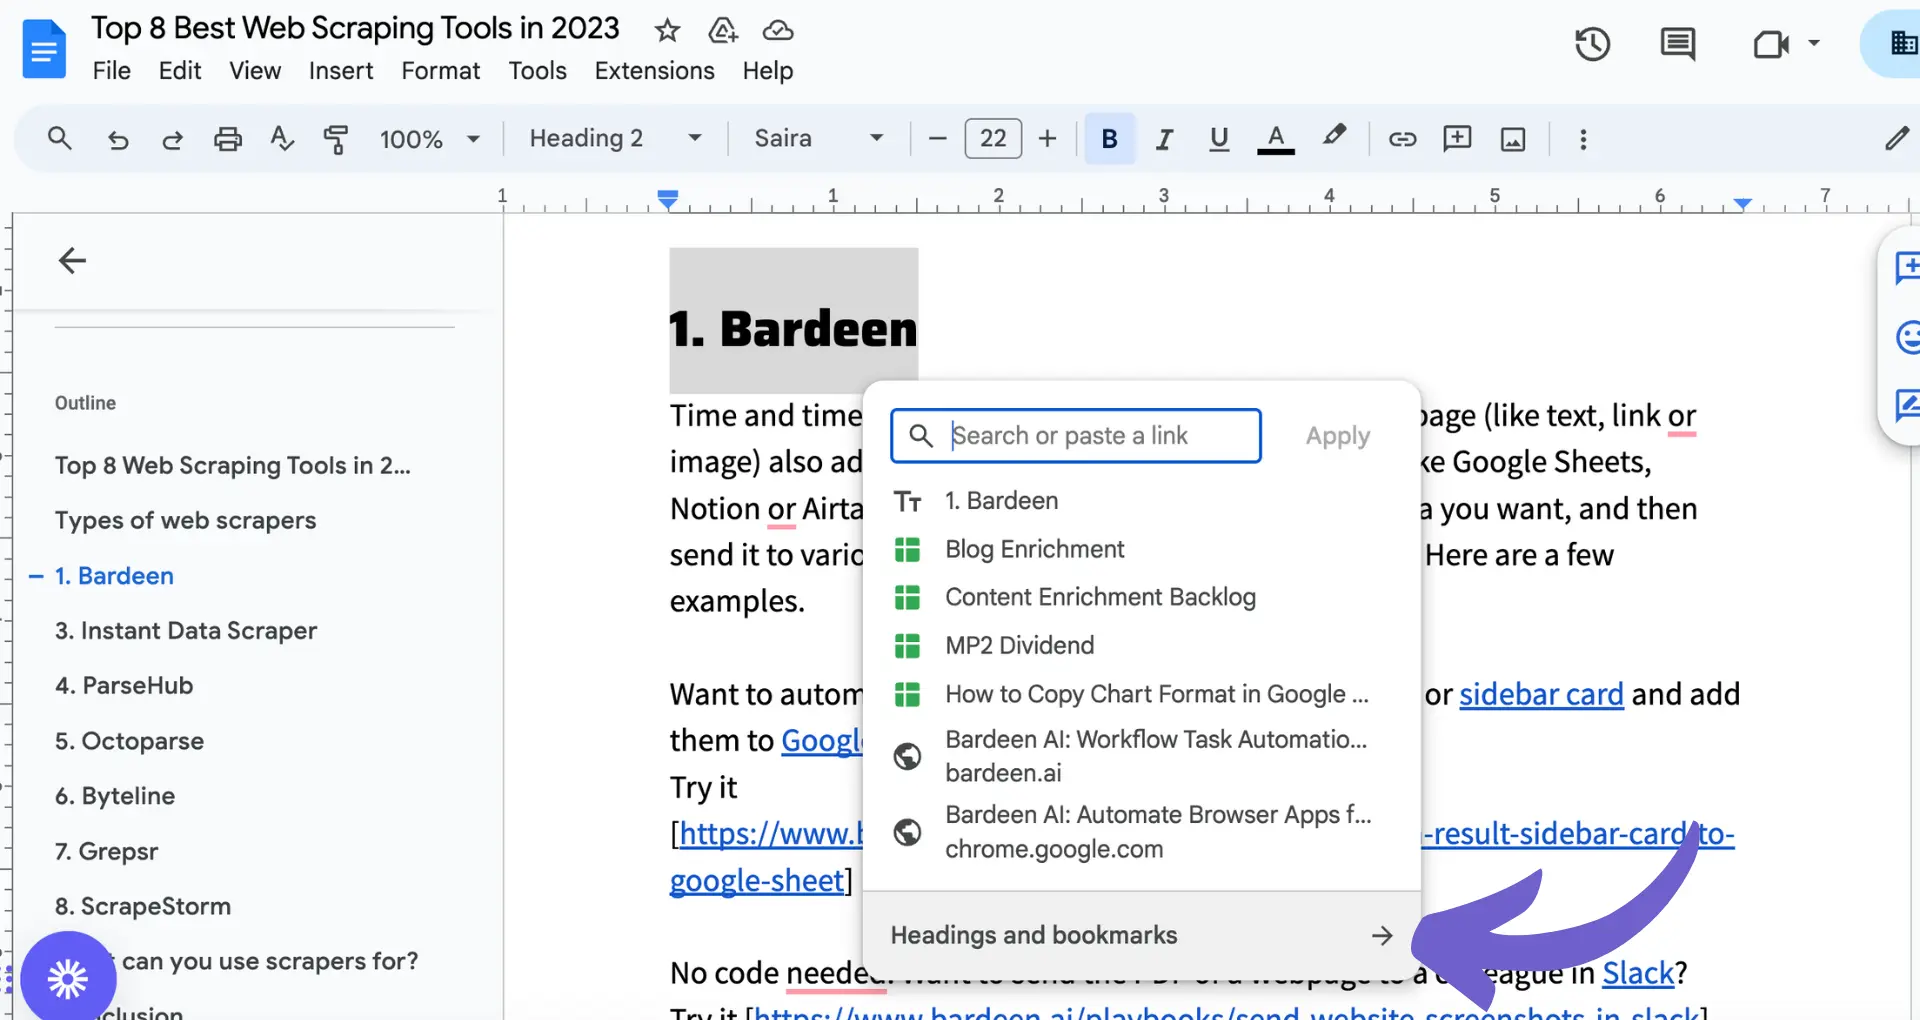Select bardeen.ai web link suggestion
Image resolution: width=1920 pixels, height=1020 pixels.
(1141, 756)
